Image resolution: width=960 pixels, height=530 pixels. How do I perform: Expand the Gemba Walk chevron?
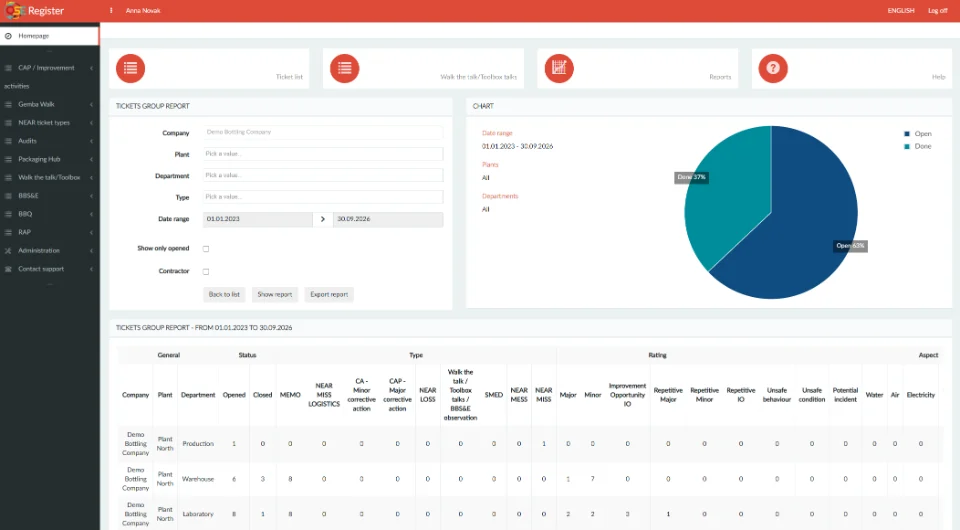click(x=91, y=105)
